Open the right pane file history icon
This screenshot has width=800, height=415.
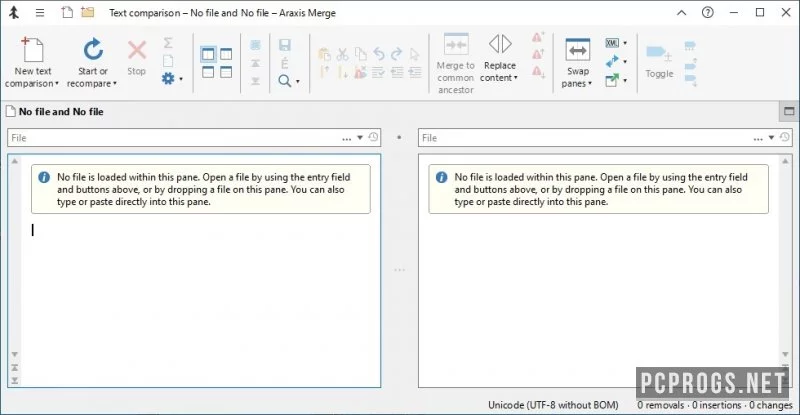point(785,137)
